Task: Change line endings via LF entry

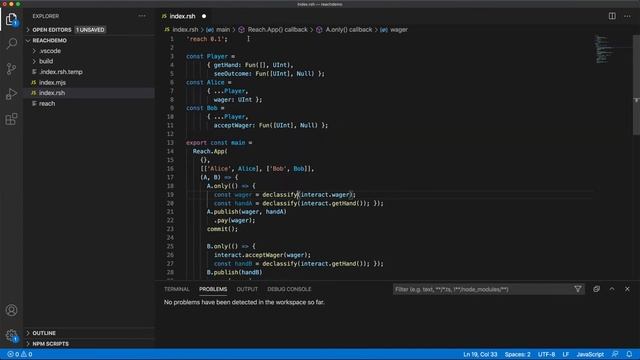Action: (565, 354)
